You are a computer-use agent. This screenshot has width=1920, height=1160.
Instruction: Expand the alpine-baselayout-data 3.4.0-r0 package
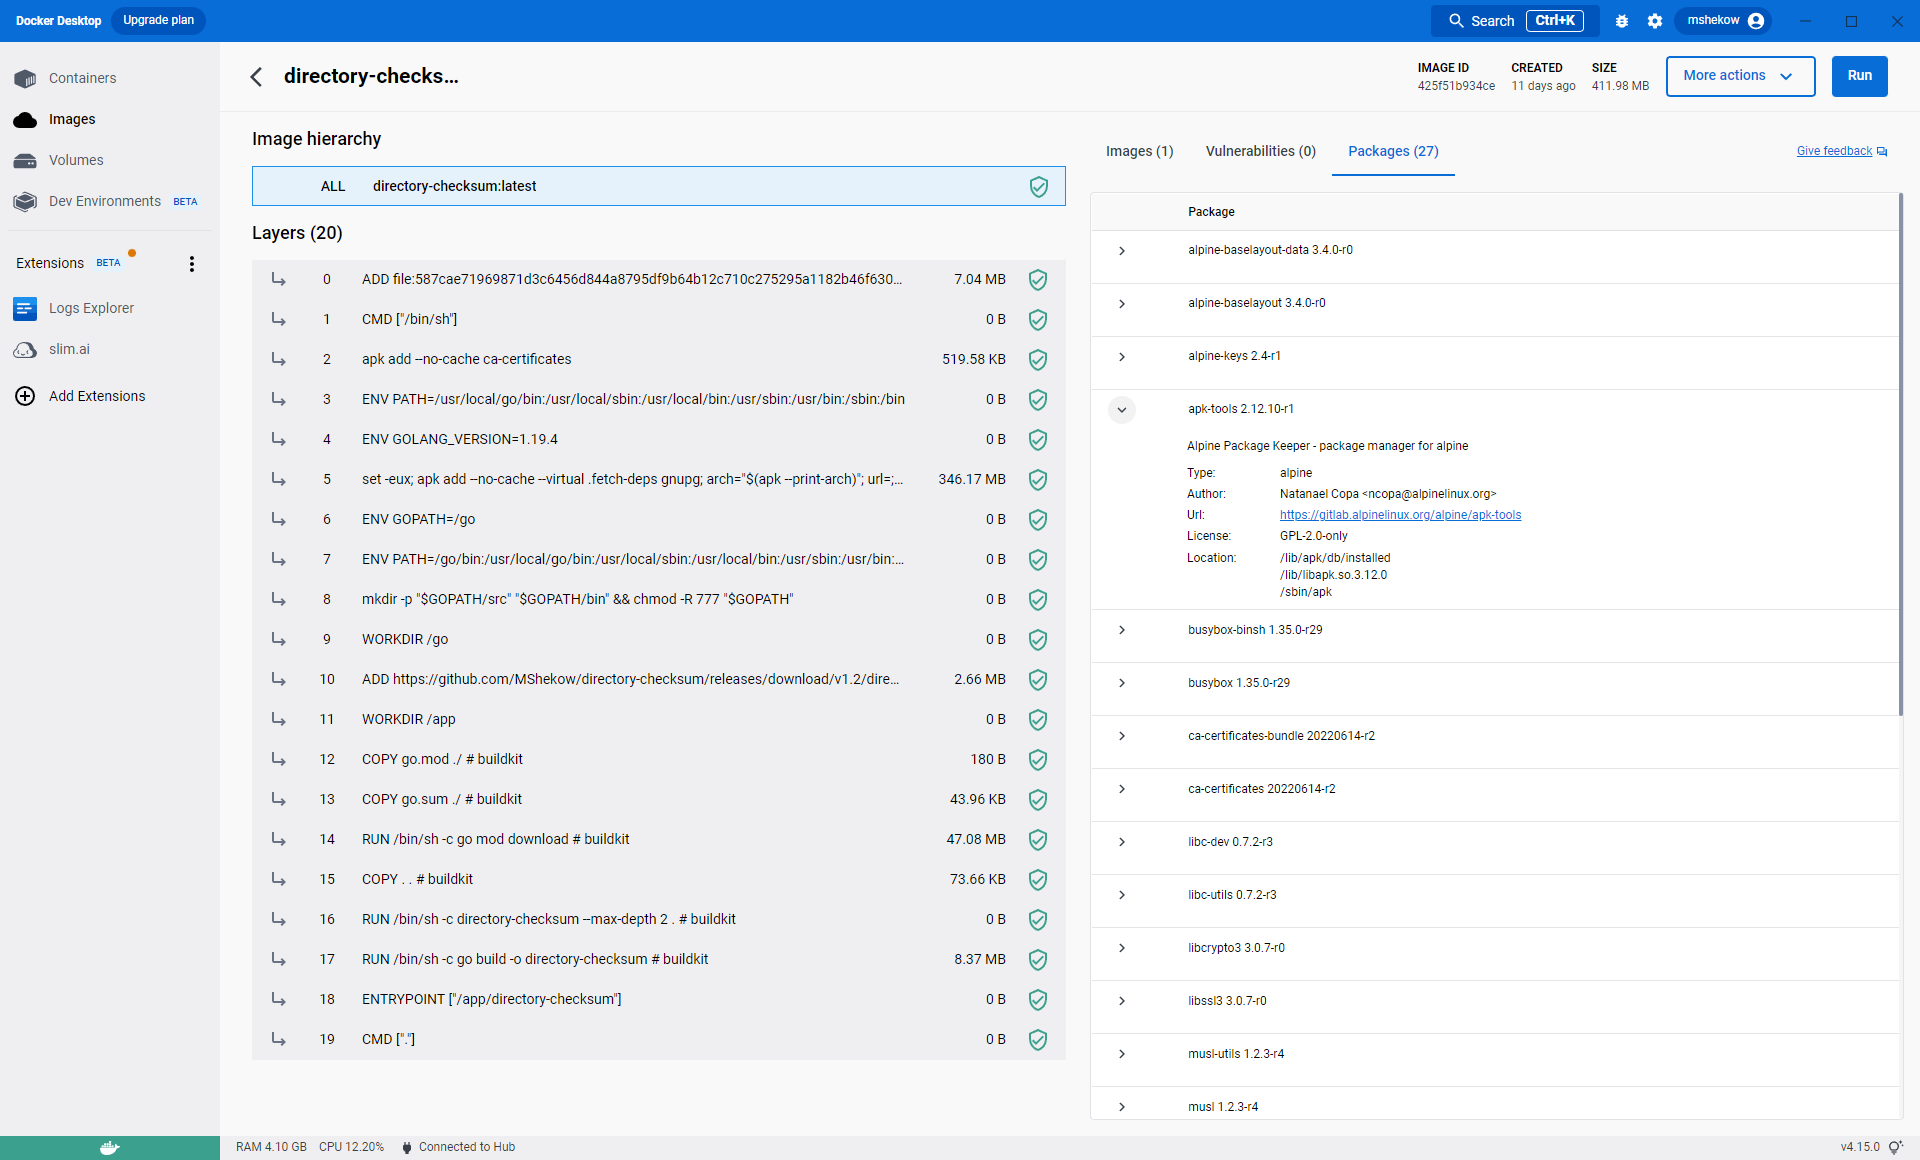1122,251
